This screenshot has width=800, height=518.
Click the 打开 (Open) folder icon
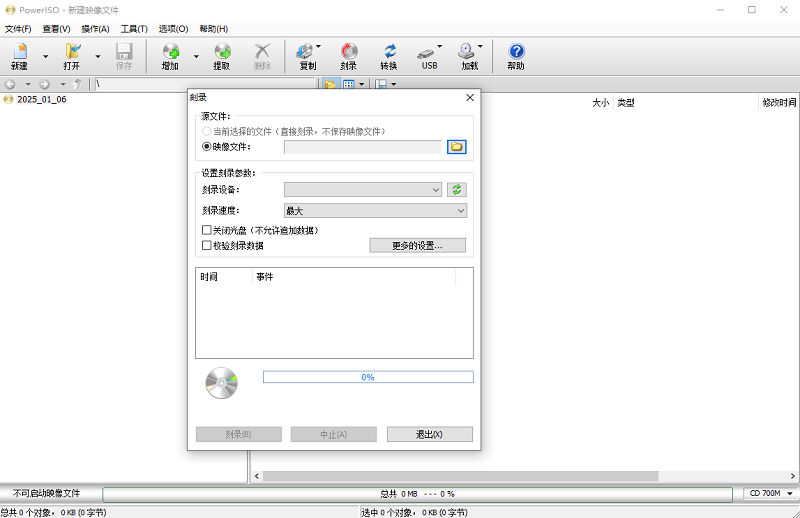(72, 53)
